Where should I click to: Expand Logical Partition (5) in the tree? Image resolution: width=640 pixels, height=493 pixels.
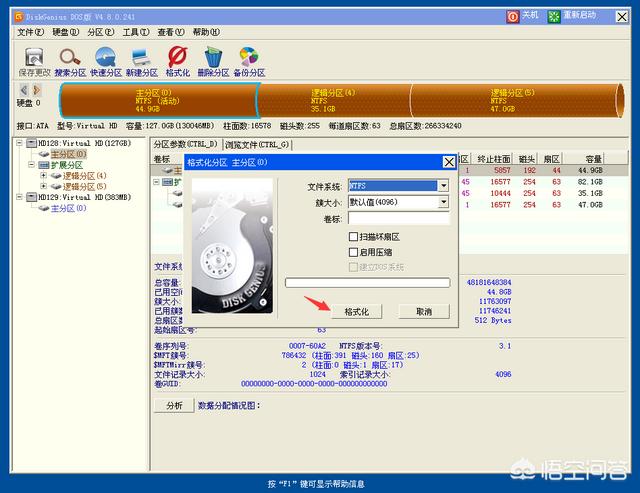click(x=43, y=186)
